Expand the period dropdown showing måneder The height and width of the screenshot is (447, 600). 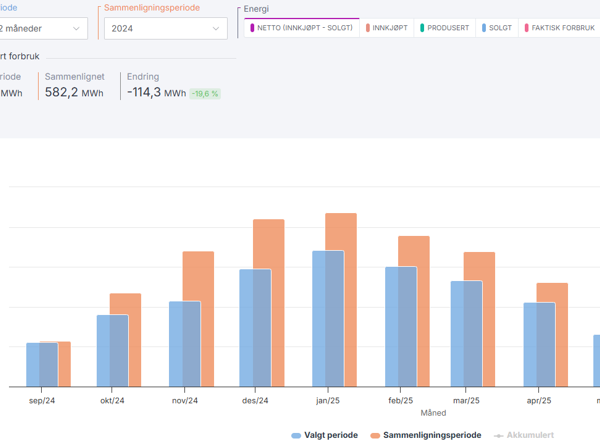point(40,29)
